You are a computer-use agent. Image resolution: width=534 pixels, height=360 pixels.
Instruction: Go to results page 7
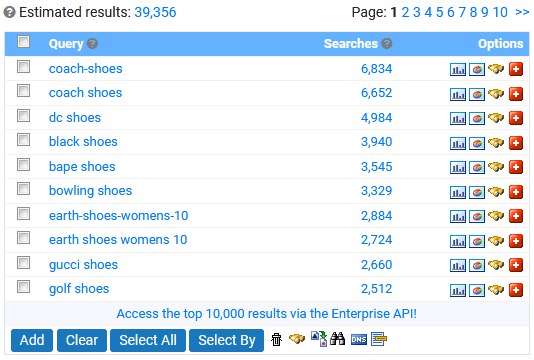click(x=462, y=12)
